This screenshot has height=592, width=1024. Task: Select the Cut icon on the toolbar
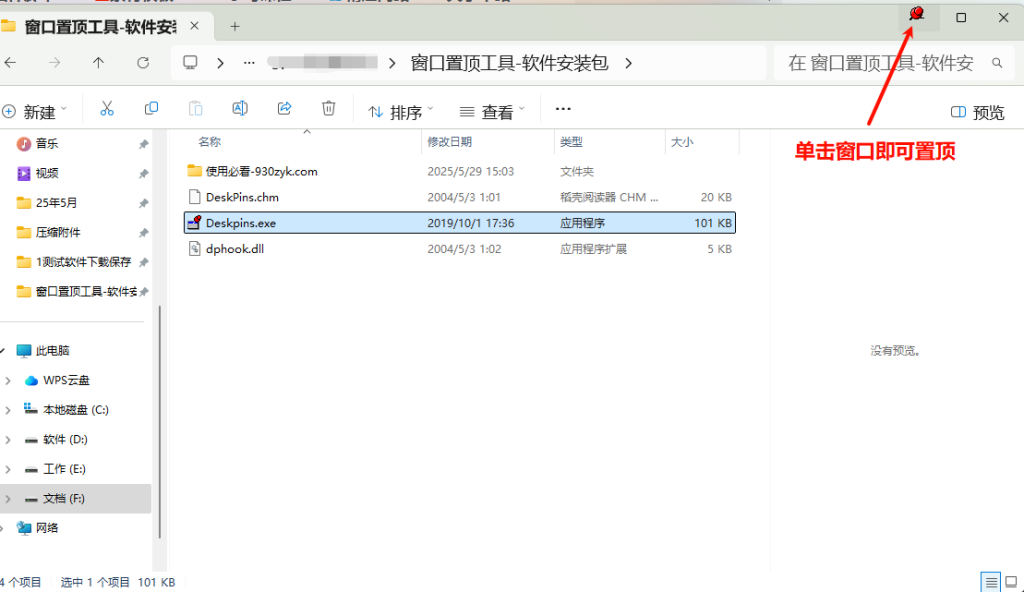[x=107, y=108]
